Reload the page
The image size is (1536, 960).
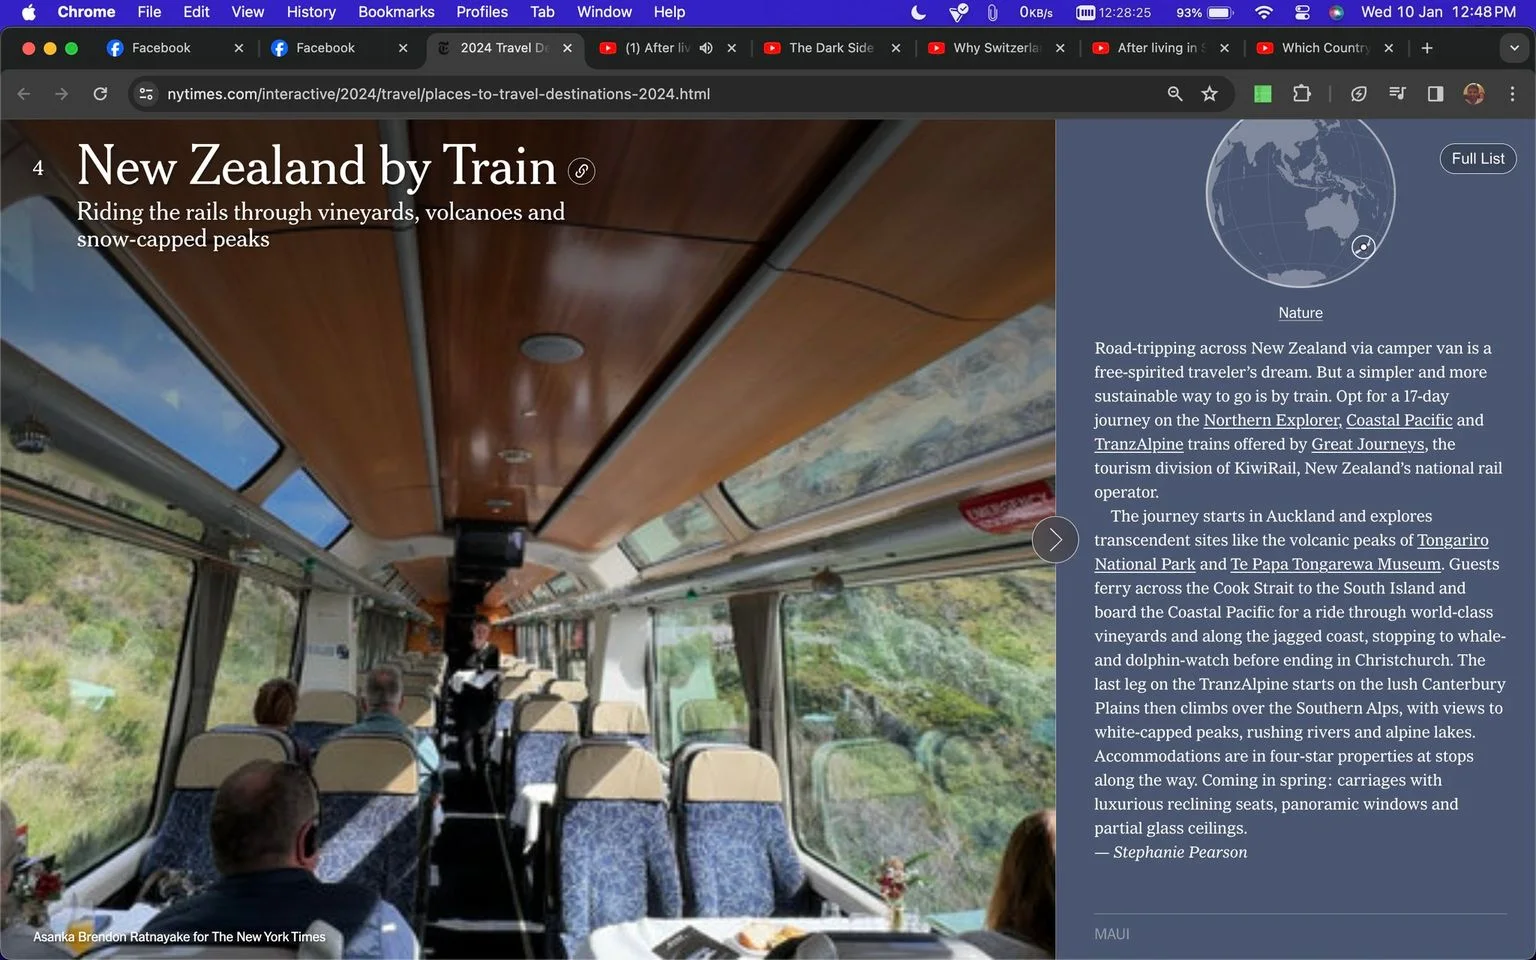coord(100,94)
